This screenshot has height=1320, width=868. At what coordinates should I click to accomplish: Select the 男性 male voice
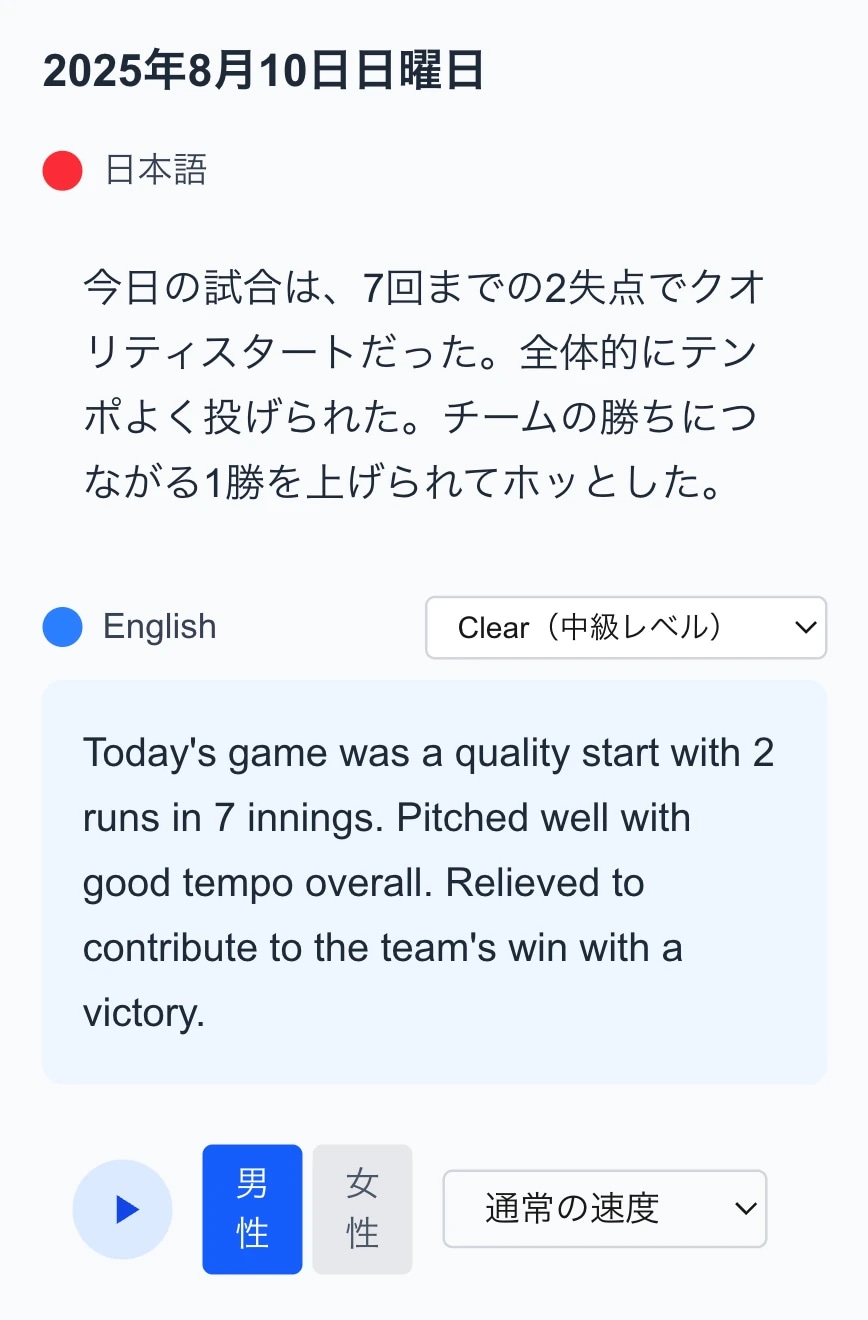(x=252, y=1209)
